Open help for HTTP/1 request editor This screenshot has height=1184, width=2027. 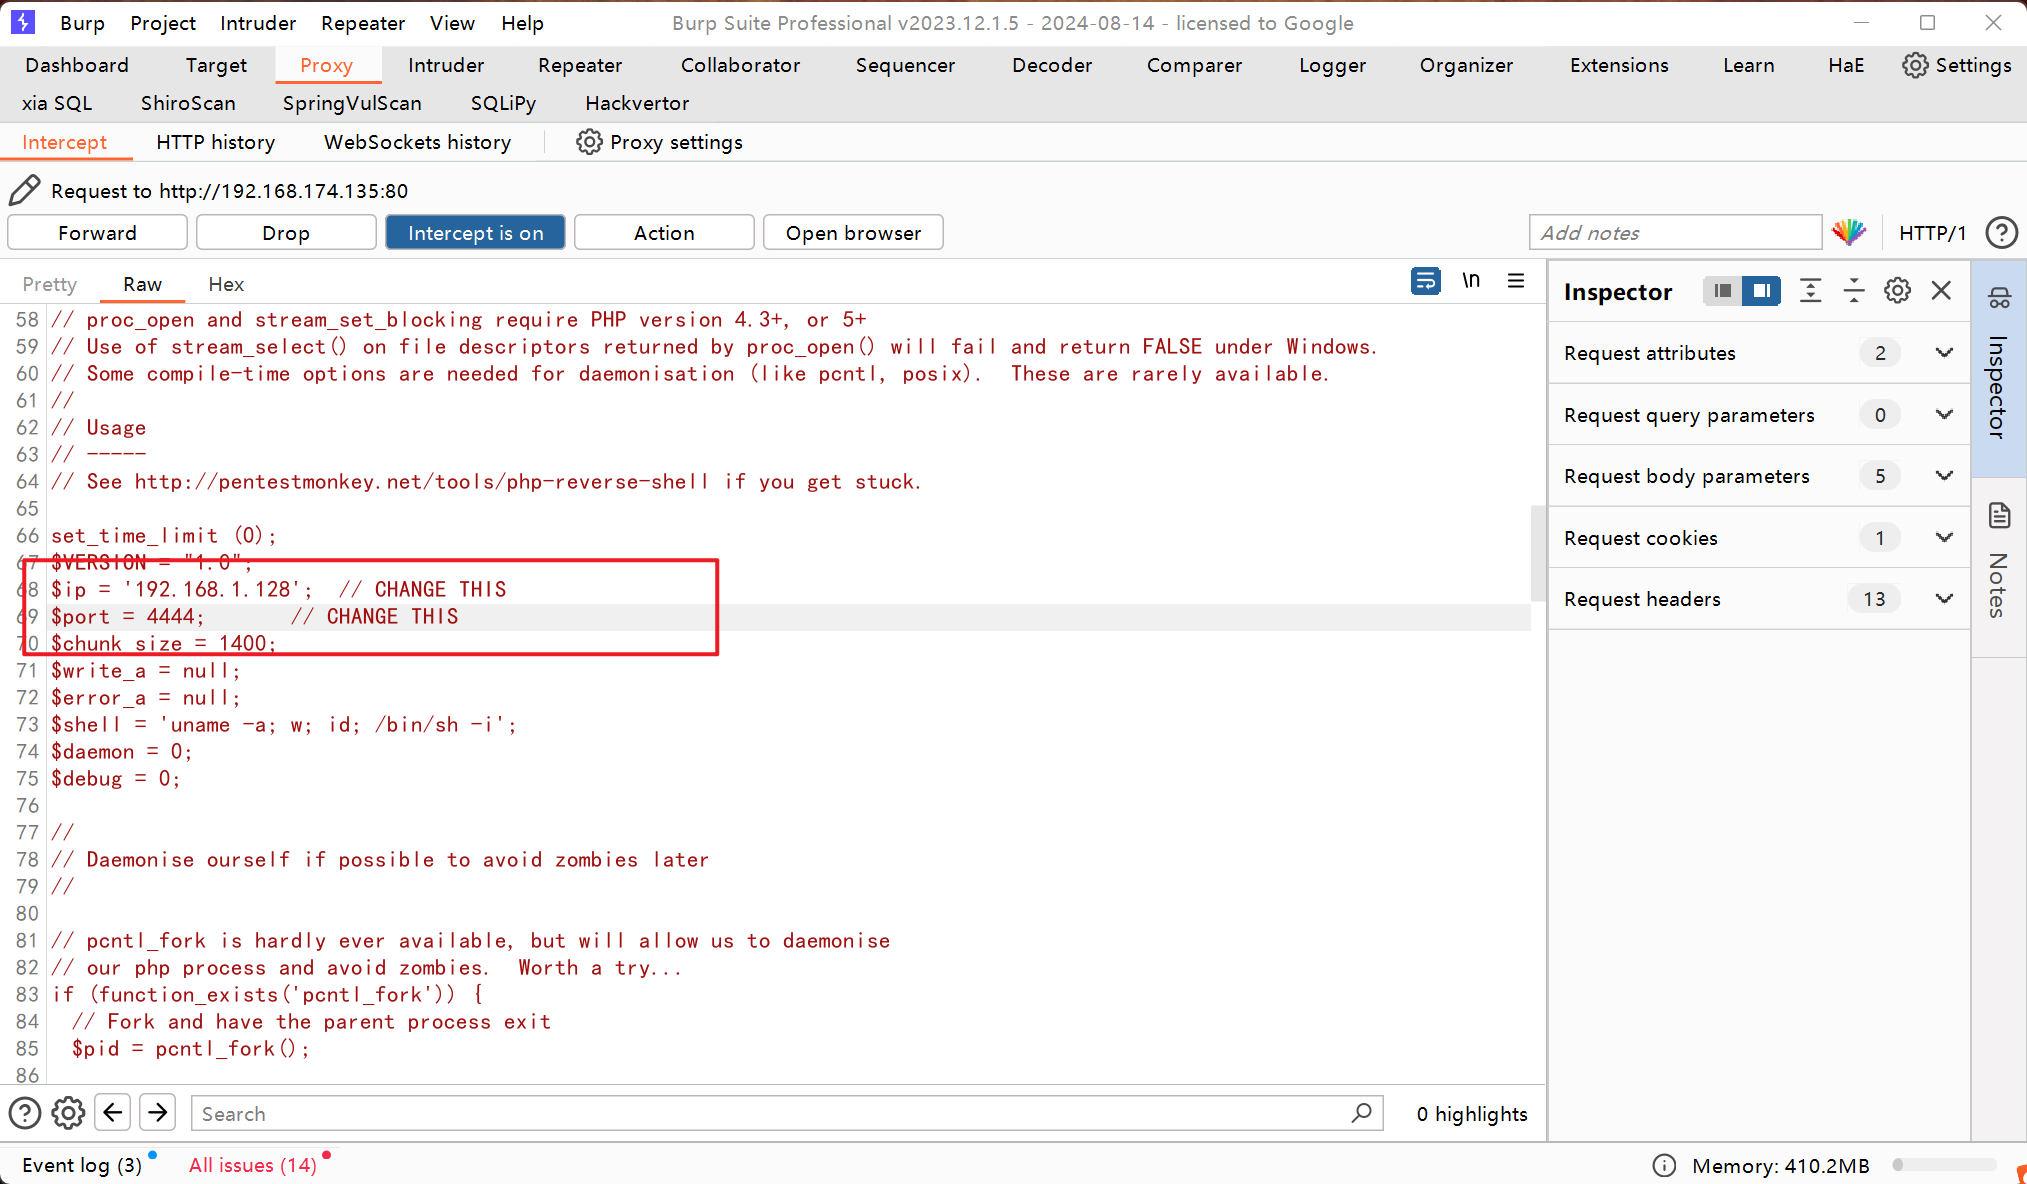click(x=2001, y=233)
